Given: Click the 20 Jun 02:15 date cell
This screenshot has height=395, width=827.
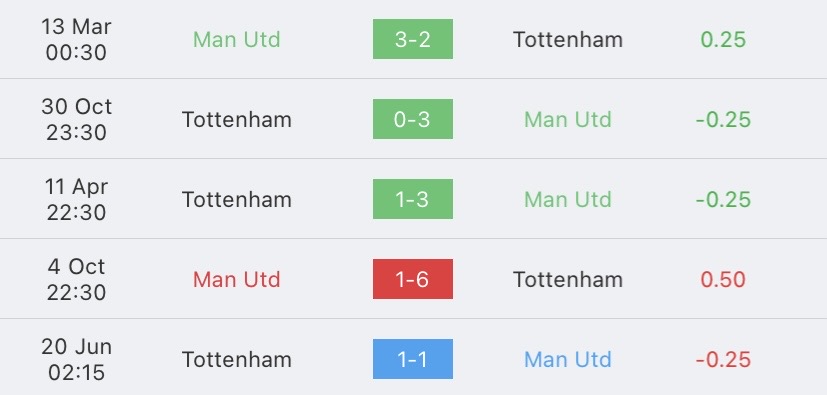Looking at the screenshot, I should point(76,360).
